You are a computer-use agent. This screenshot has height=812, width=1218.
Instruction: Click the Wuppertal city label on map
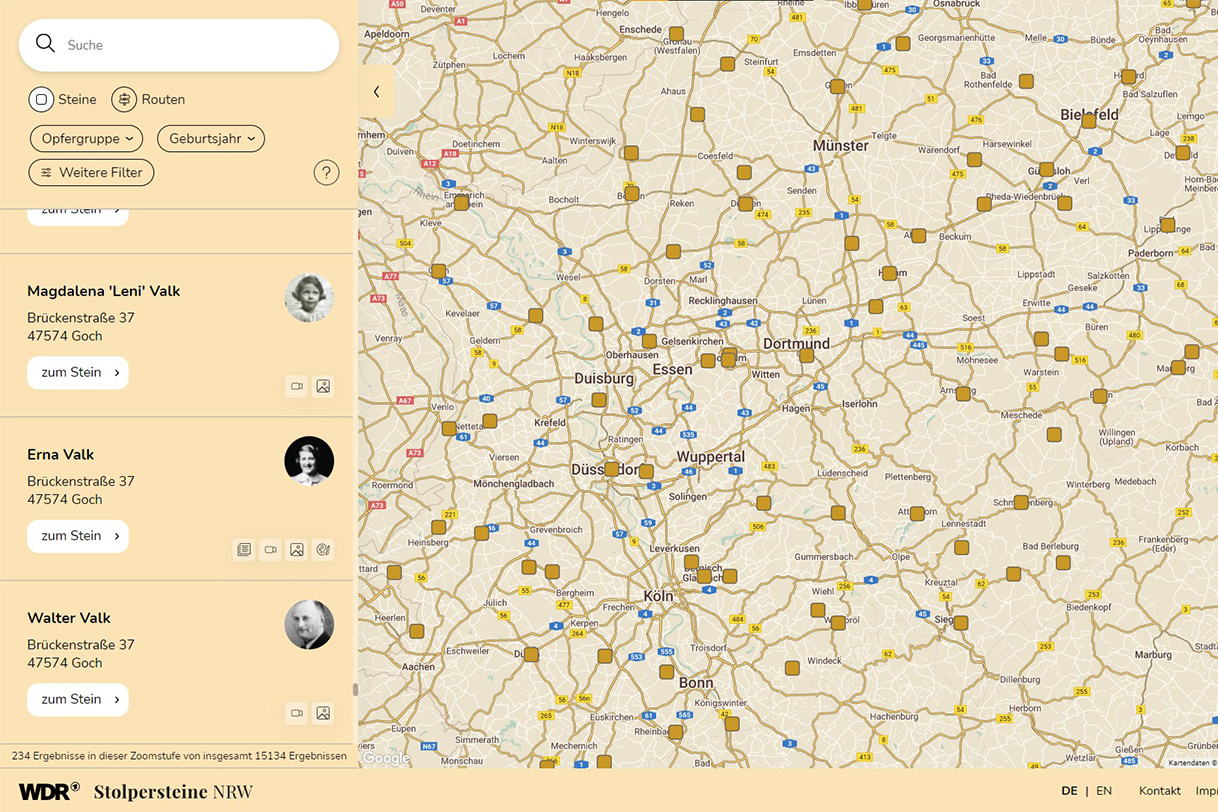tap(711, 457)
